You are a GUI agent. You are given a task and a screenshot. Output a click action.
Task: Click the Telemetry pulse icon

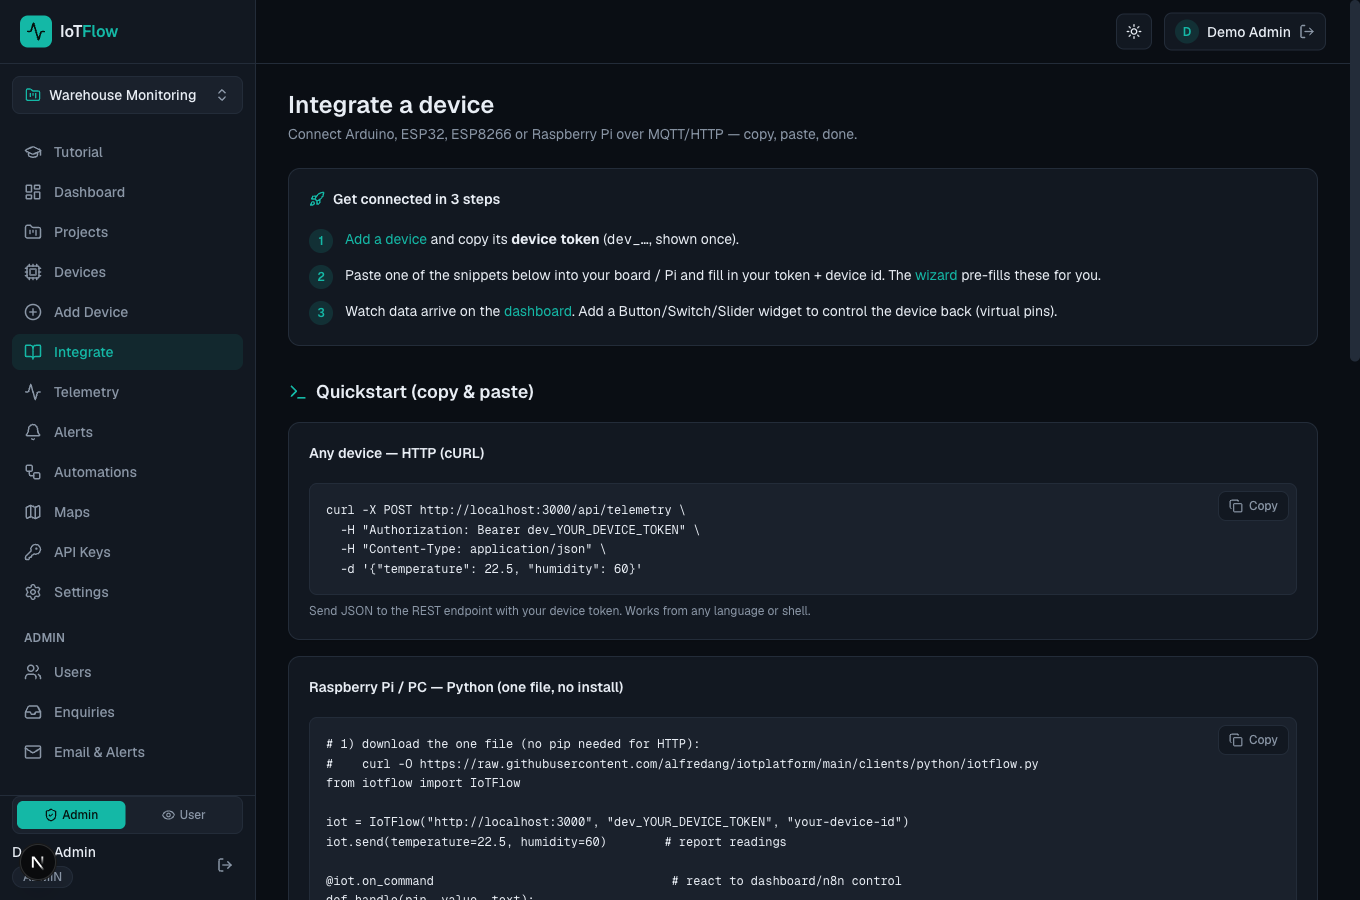[33, 392]
